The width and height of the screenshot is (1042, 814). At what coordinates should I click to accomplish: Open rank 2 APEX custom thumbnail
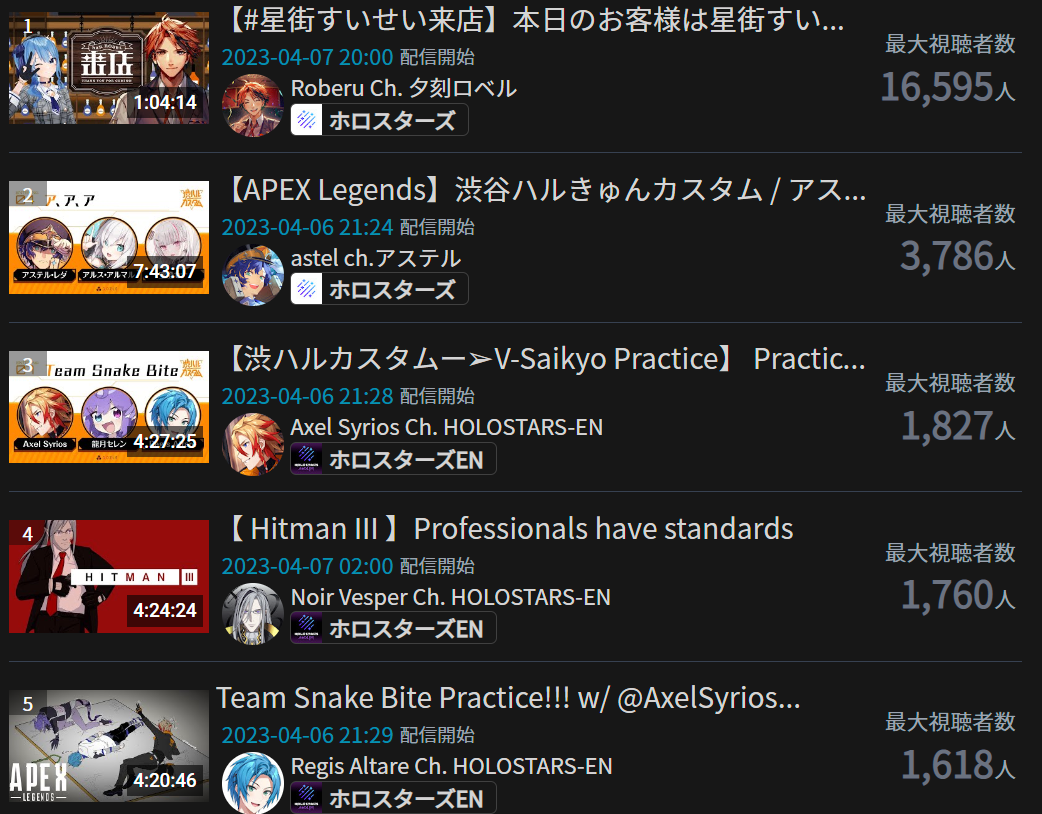coord(109,237)
